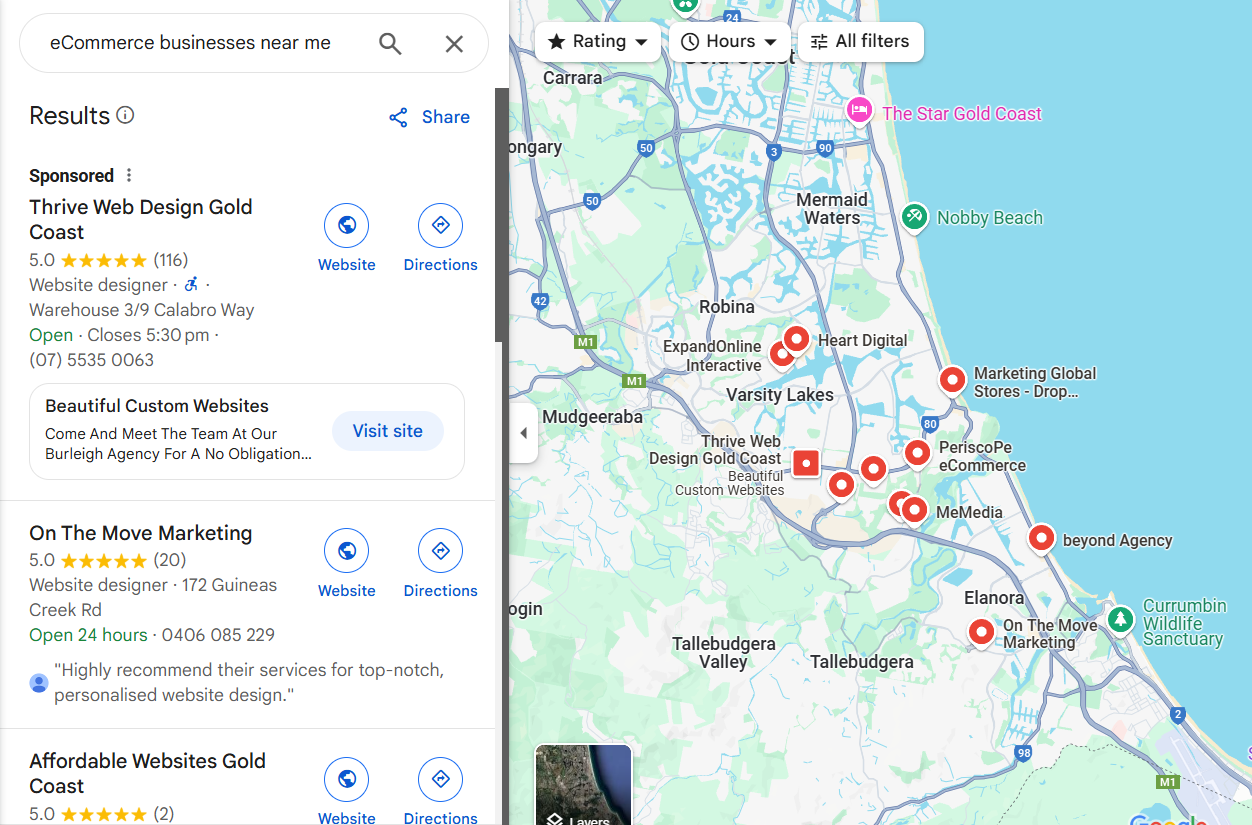Open Thrive Web Design website icon

pos(347,226)
